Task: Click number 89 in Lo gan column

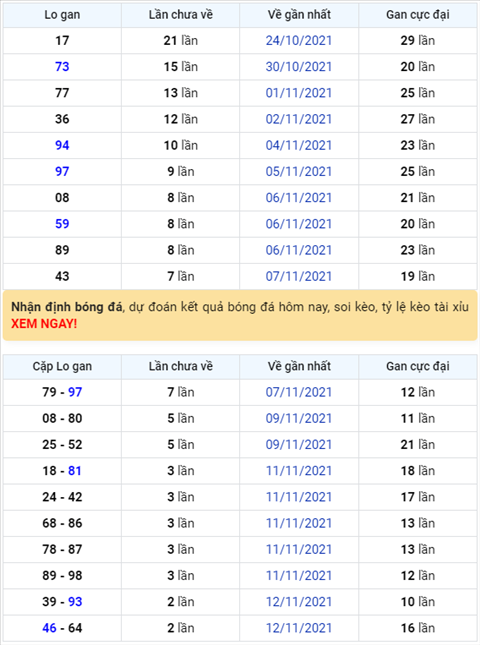Action: coord(62,250)
